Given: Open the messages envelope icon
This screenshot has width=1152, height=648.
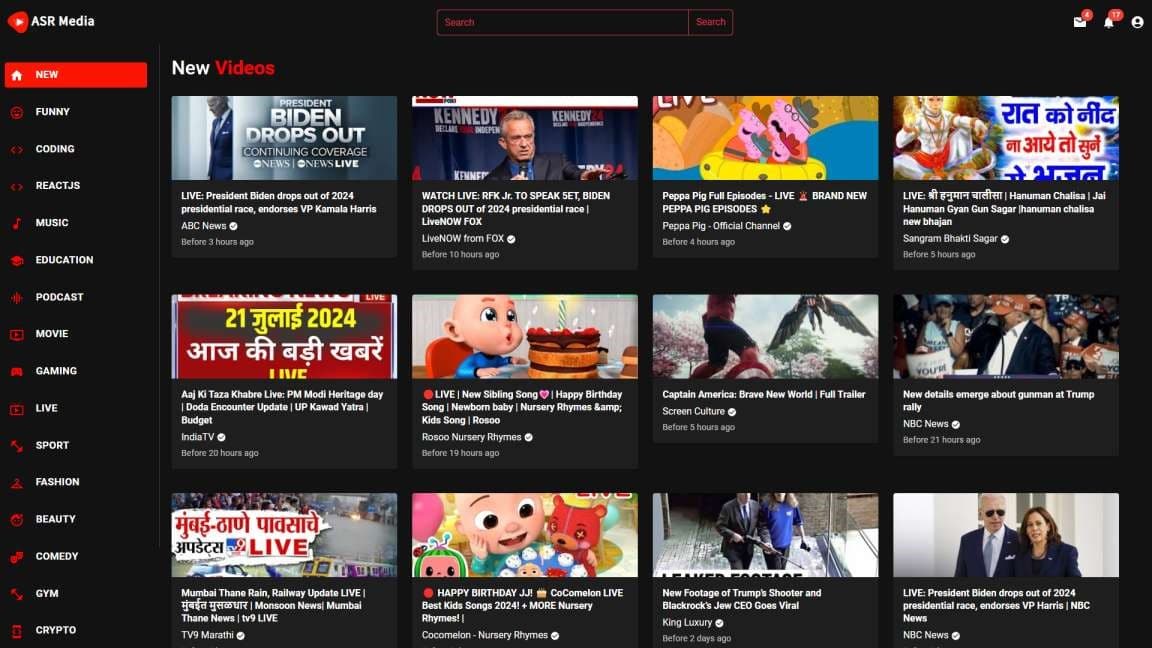Looking at the screenshot, I should (1079, 22).
